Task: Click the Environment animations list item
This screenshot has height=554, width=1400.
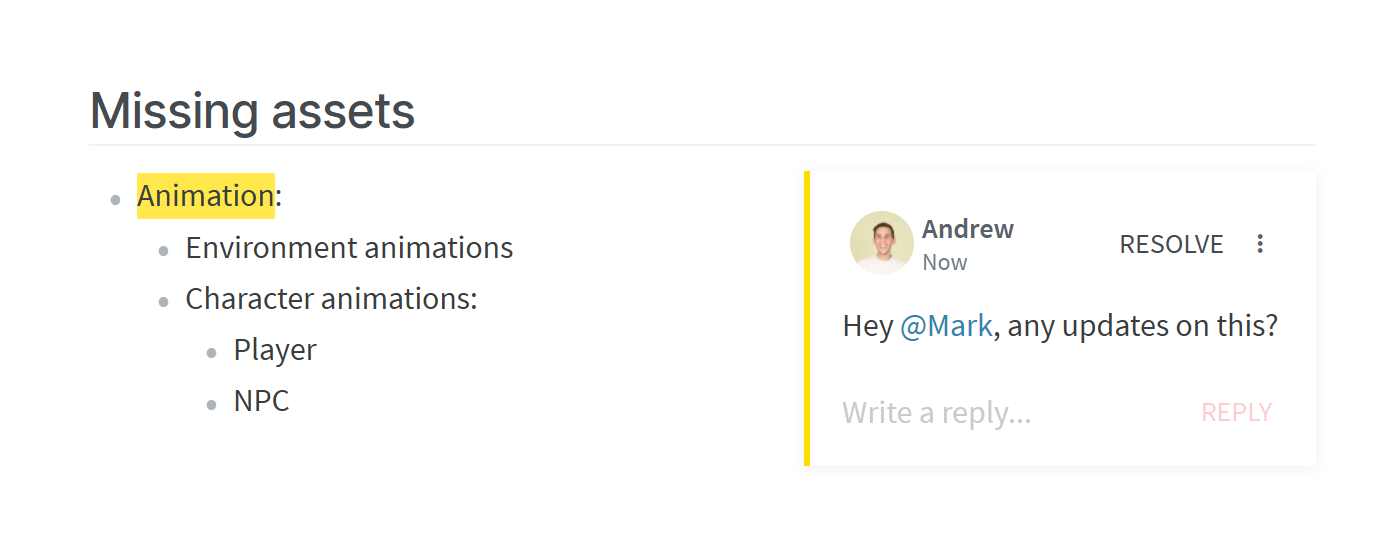Action: [x=349, y=247]
